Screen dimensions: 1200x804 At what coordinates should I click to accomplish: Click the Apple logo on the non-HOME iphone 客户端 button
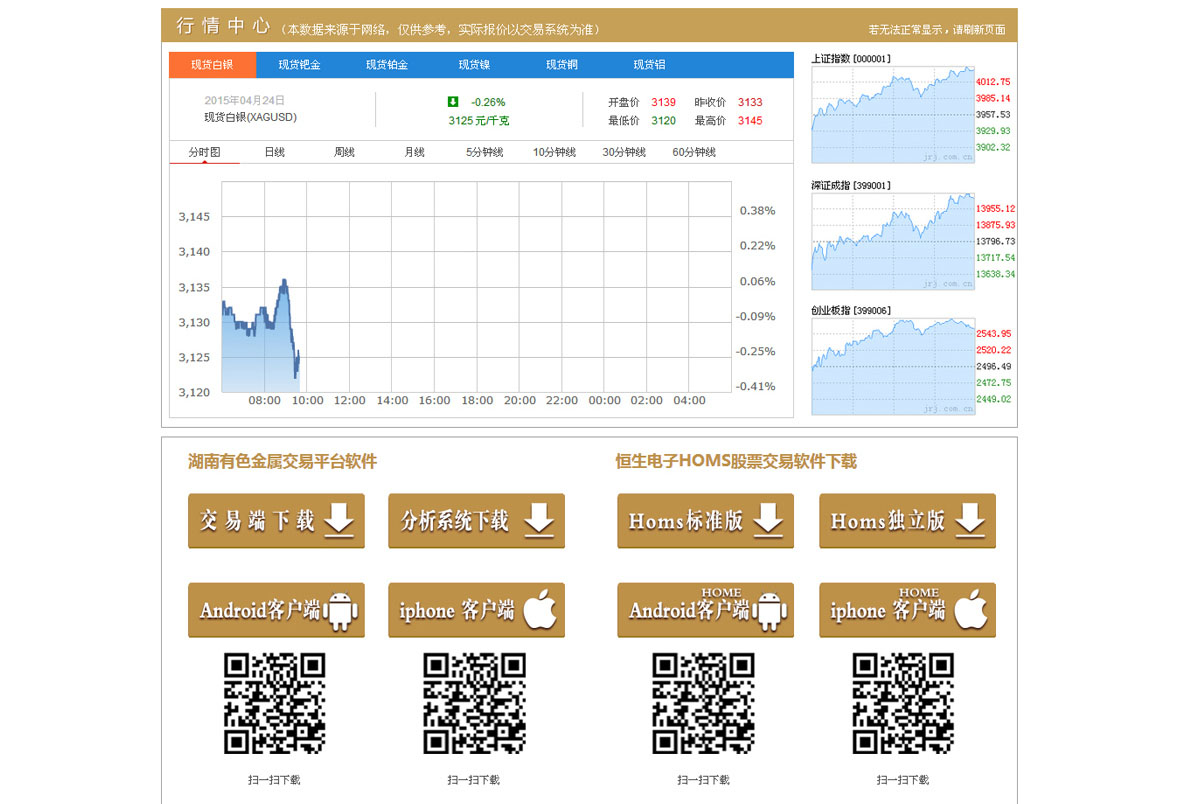(539, 609)
